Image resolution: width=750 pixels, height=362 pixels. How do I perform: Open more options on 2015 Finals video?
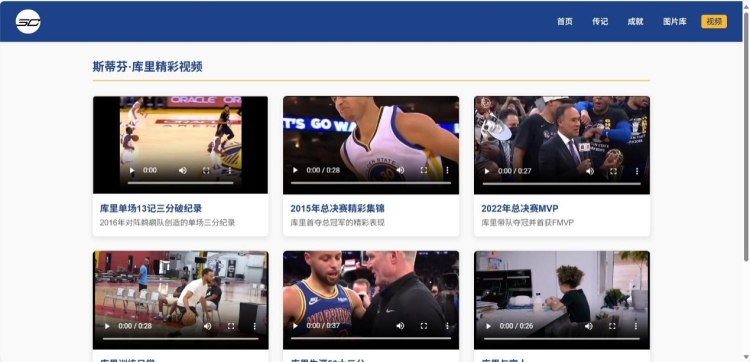447,170
